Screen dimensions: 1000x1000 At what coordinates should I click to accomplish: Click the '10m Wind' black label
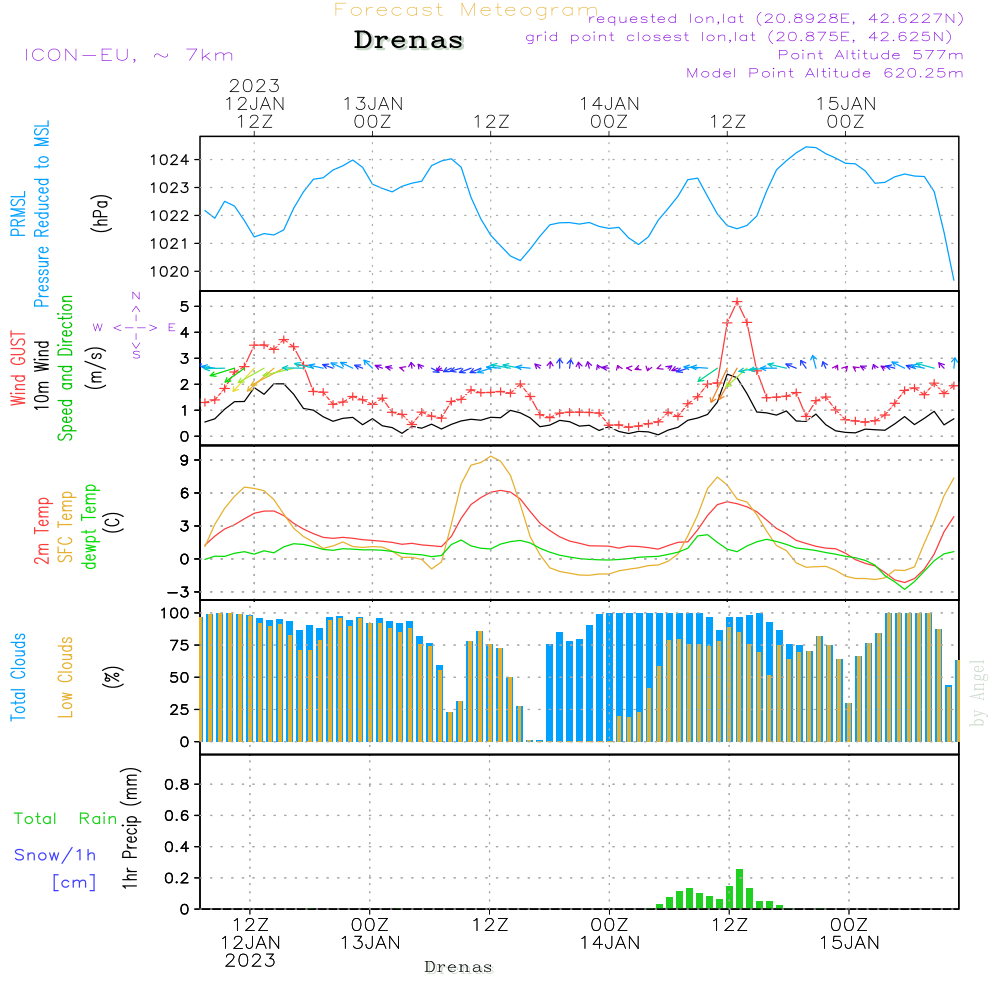coord(41,375)
